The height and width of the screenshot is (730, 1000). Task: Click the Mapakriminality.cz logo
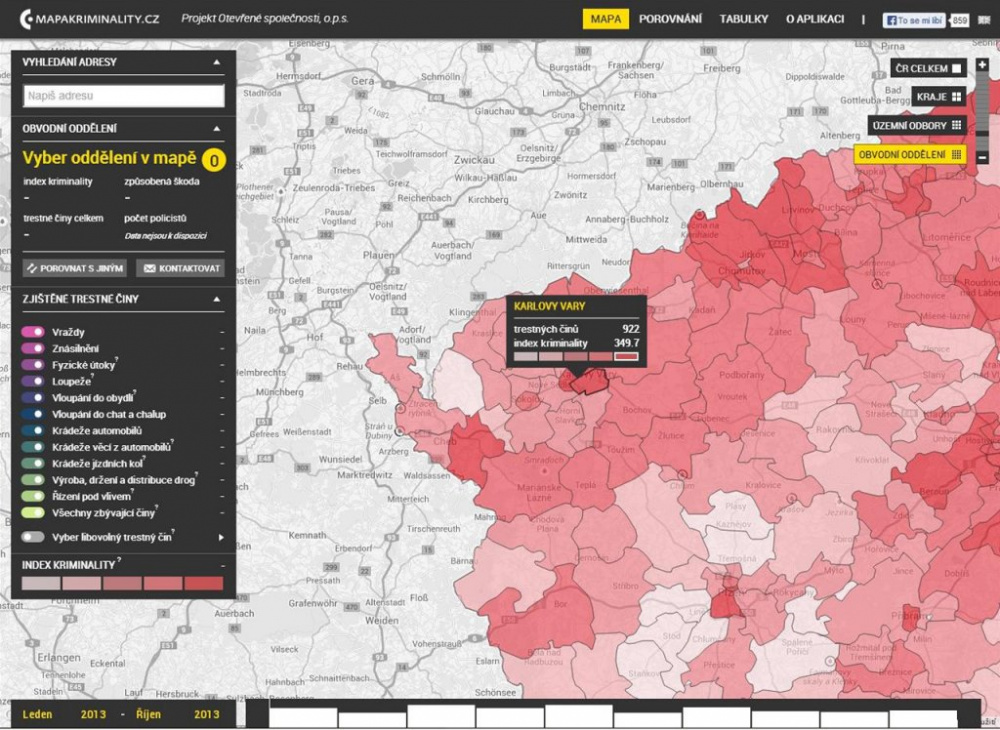tap(89, 18)
